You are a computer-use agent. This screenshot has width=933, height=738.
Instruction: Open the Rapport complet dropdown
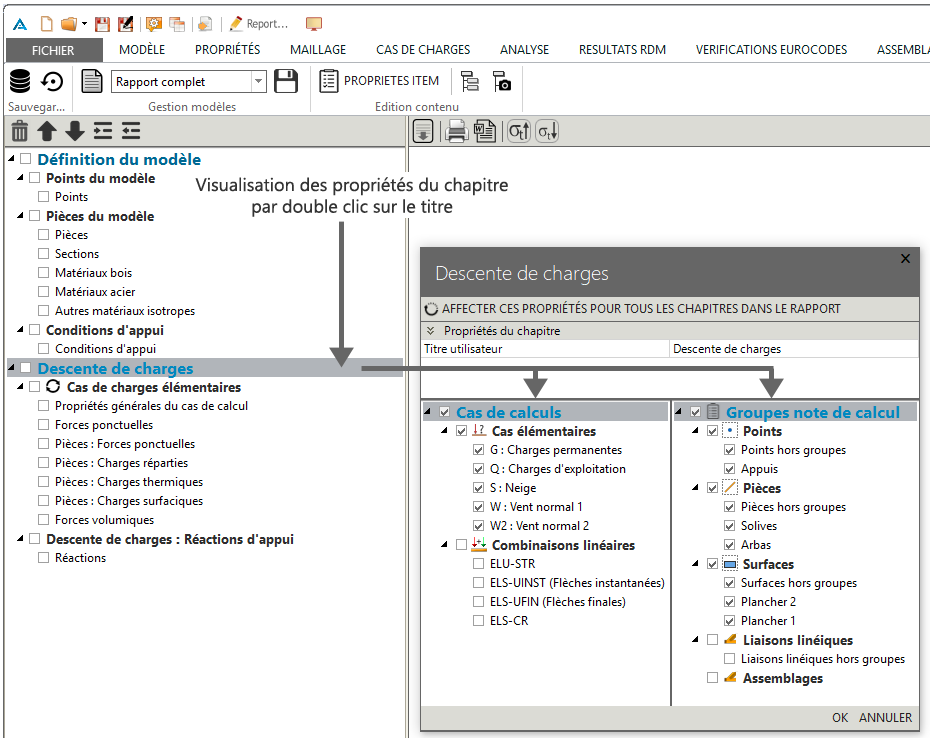pos(258,82)
